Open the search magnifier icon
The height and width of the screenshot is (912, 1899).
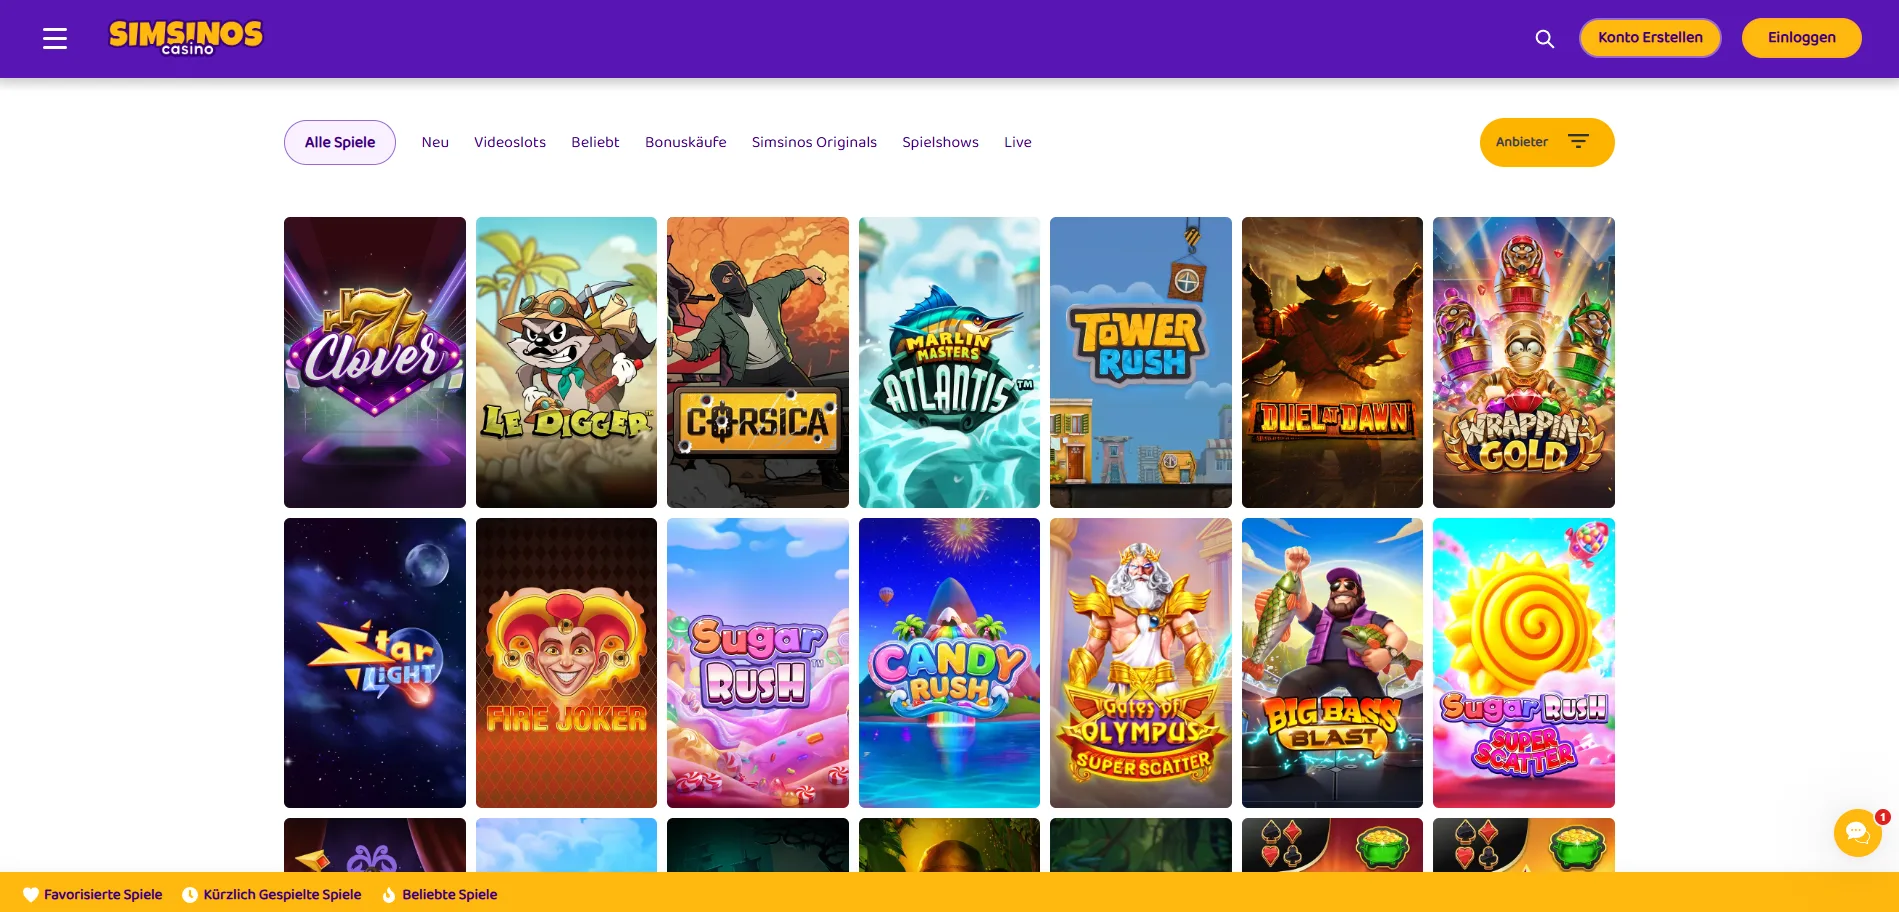[x=1545, y=39]
